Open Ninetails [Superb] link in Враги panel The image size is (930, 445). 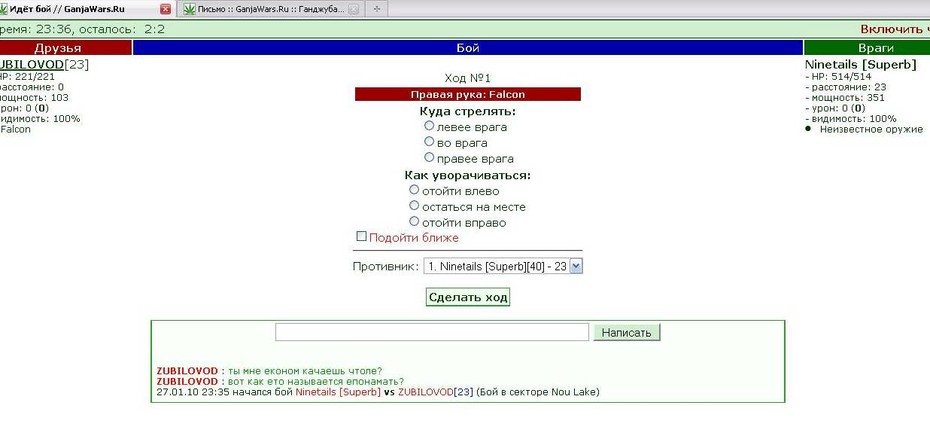[x=860, y=65]
